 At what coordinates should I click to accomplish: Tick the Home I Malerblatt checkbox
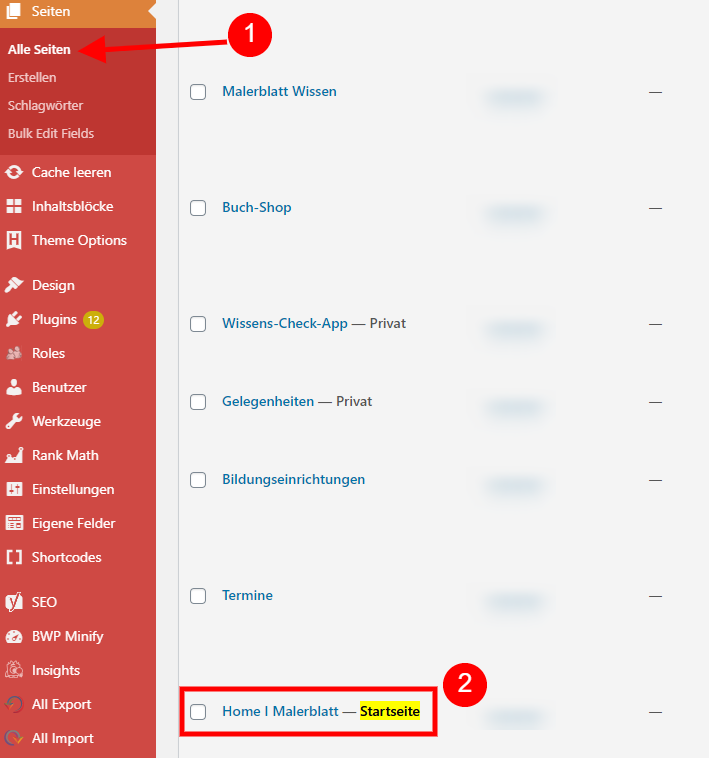[x=198, y=712]
